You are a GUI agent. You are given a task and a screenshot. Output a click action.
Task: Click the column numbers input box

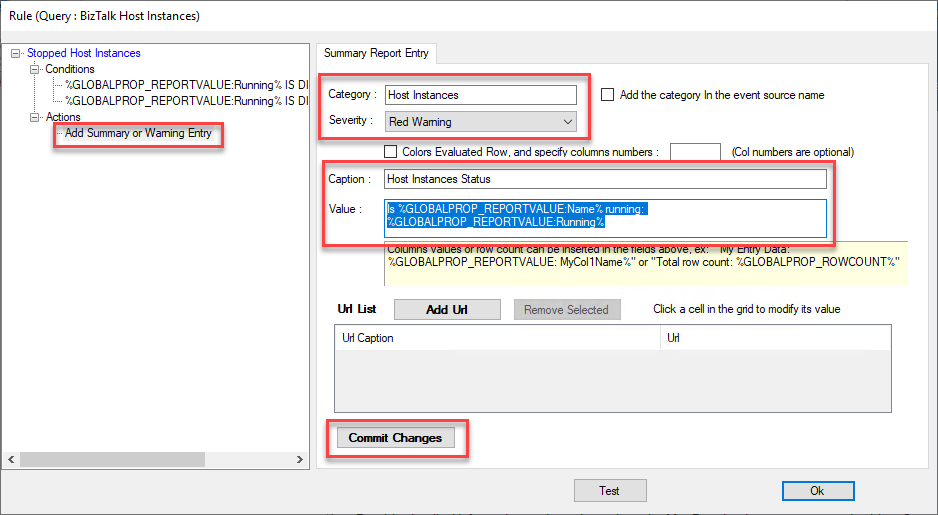(695, 152)
